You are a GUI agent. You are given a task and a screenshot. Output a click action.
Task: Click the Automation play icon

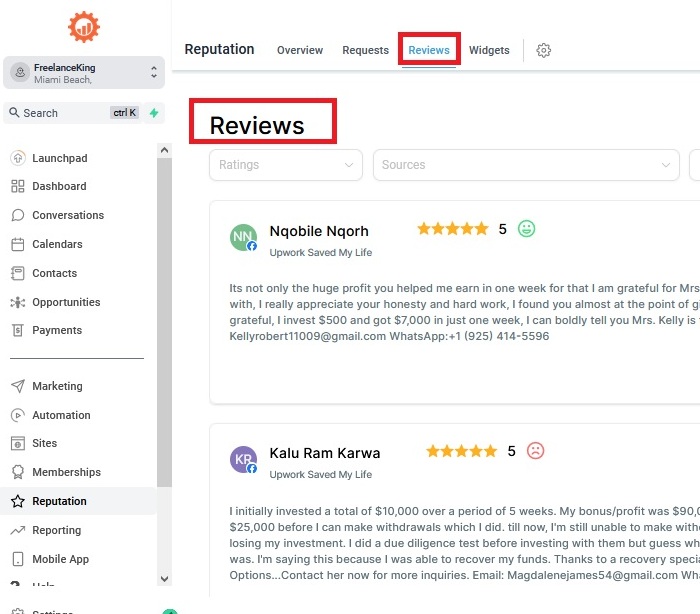(x=18, y=415)
